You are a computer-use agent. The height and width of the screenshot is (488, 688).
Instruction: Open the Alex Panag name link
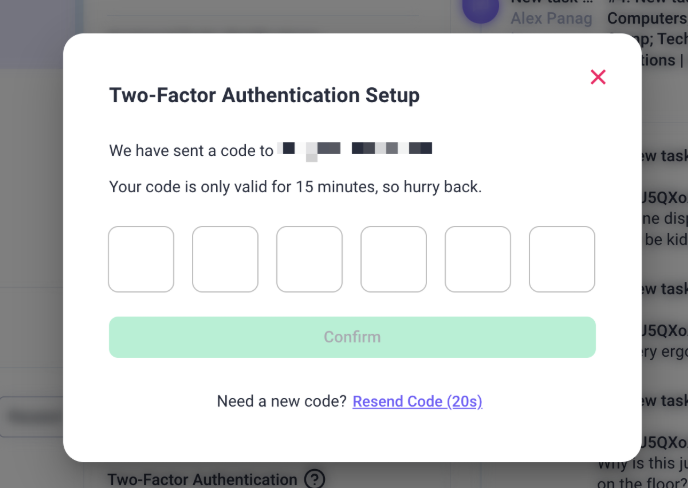551,18
